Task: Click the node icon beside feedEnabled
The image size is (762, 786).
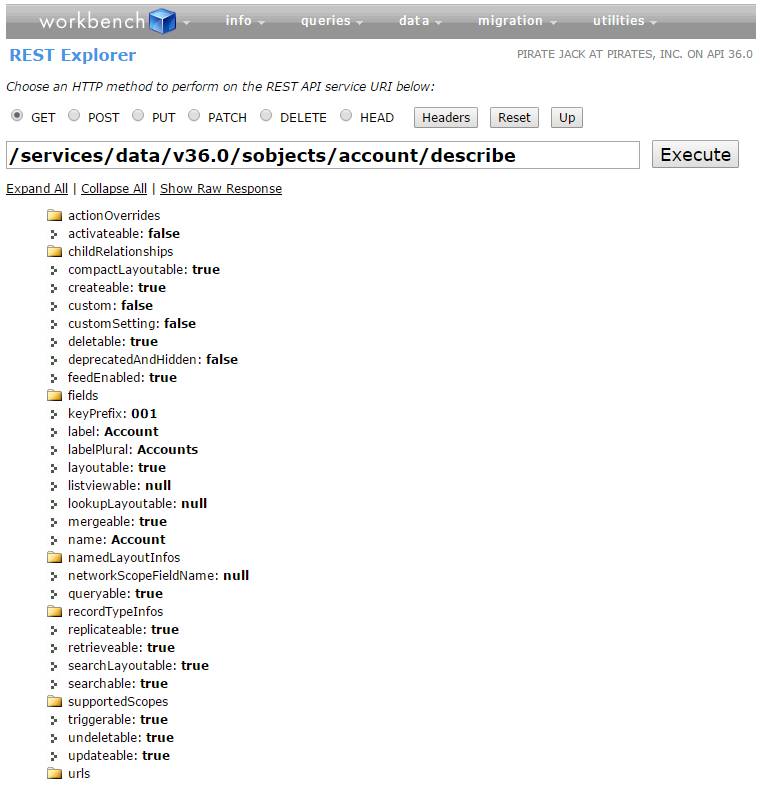Action: (54, 378)
